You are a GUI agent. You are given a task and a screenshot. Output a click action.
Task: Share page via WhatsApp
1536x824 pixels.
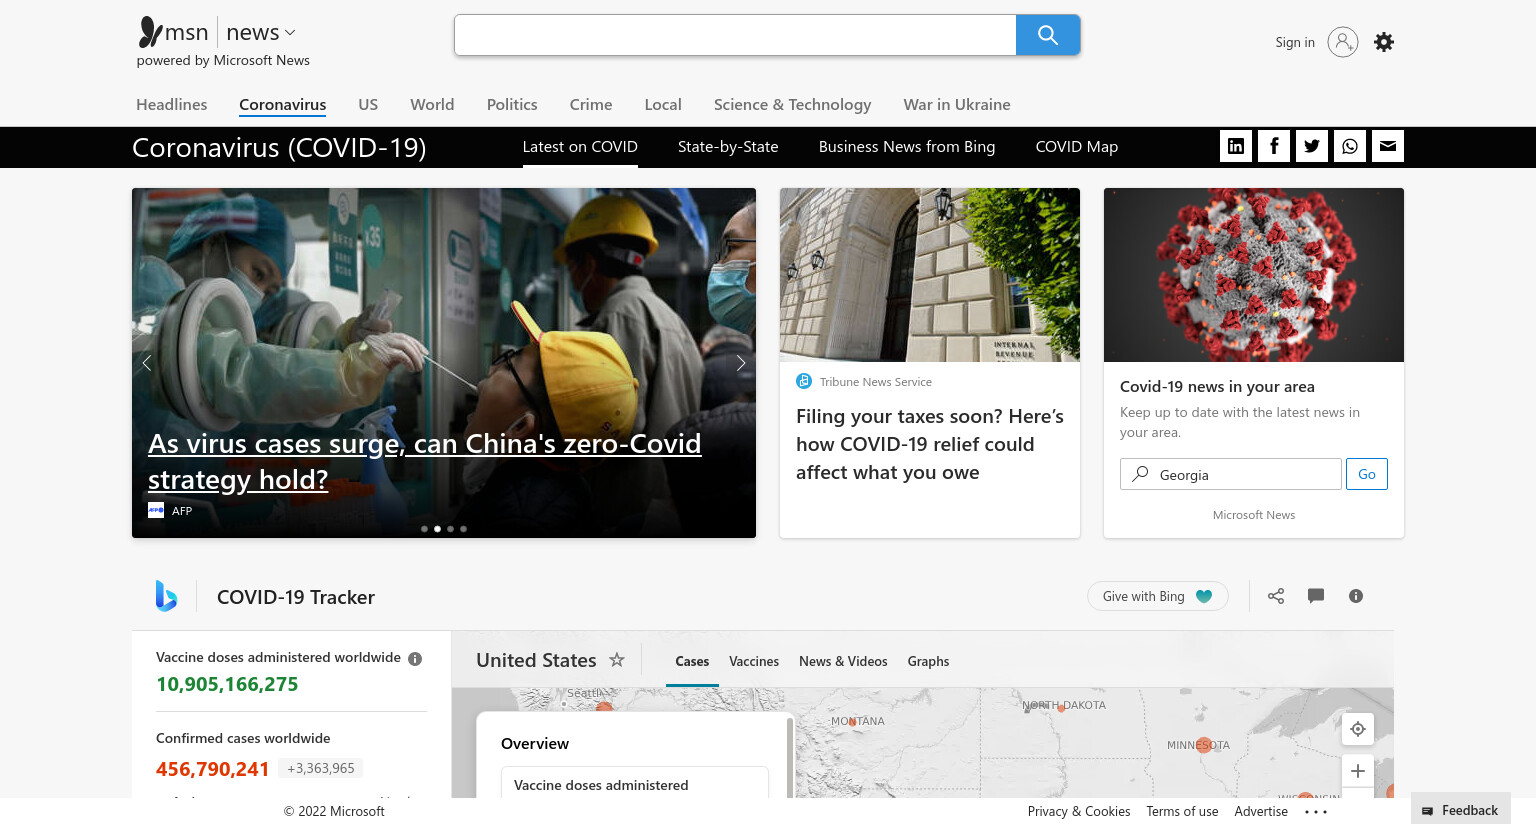(1350, 146)
